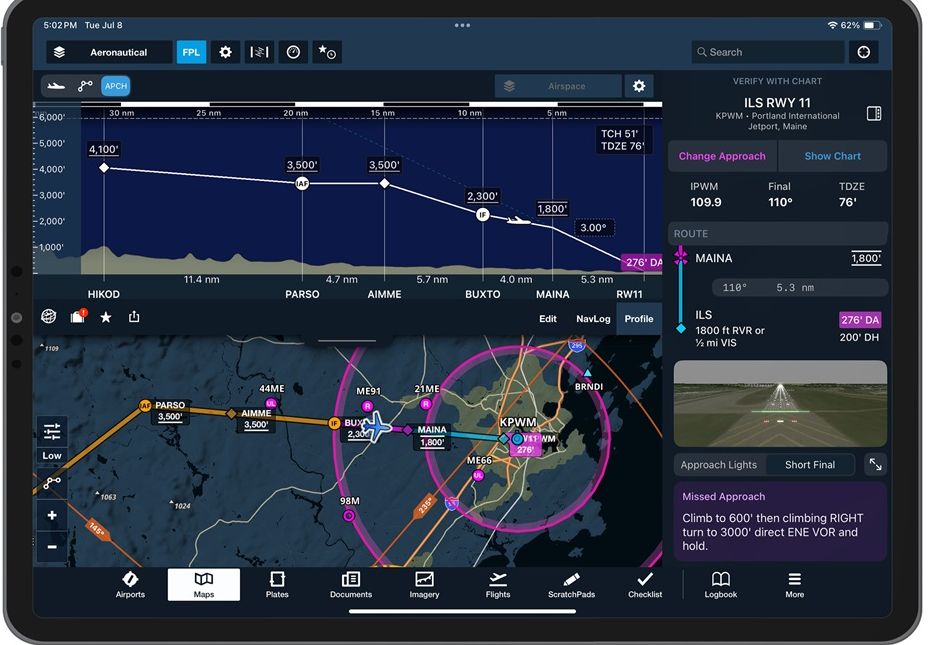Toggle the FPL flight plan panel
Image resolution: width=931 pixels, height=645 pixels.
(191, 52)
